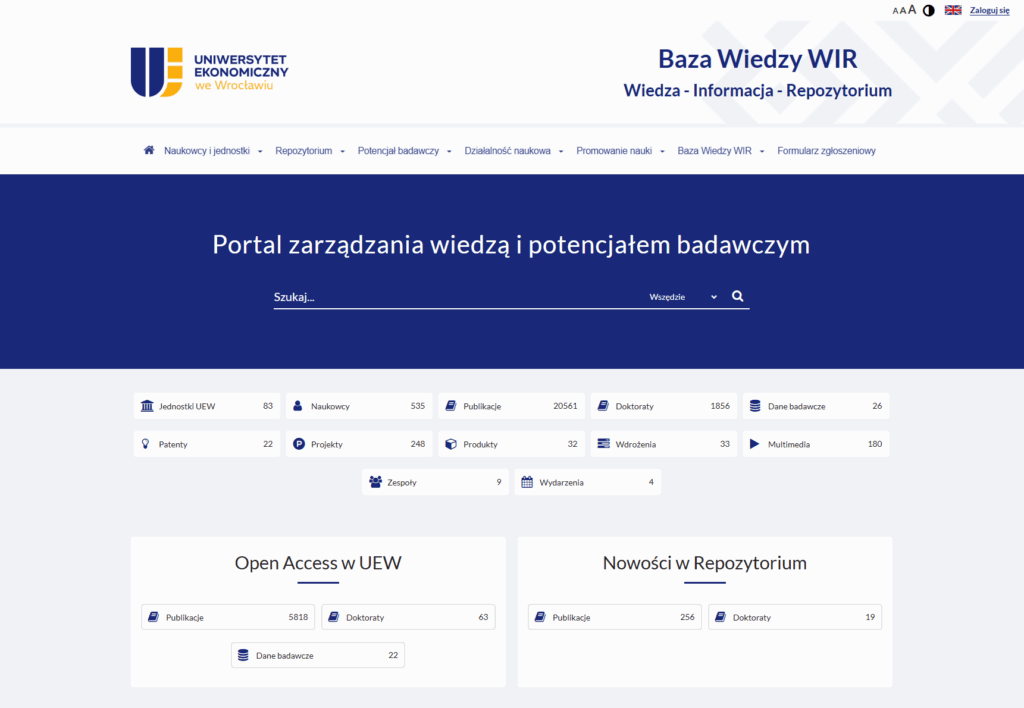Image resolution: width=1024 pixels, height=708 pixels.
Task: Open the Wszędzie search scope dropdown
Action: [682, 296]
